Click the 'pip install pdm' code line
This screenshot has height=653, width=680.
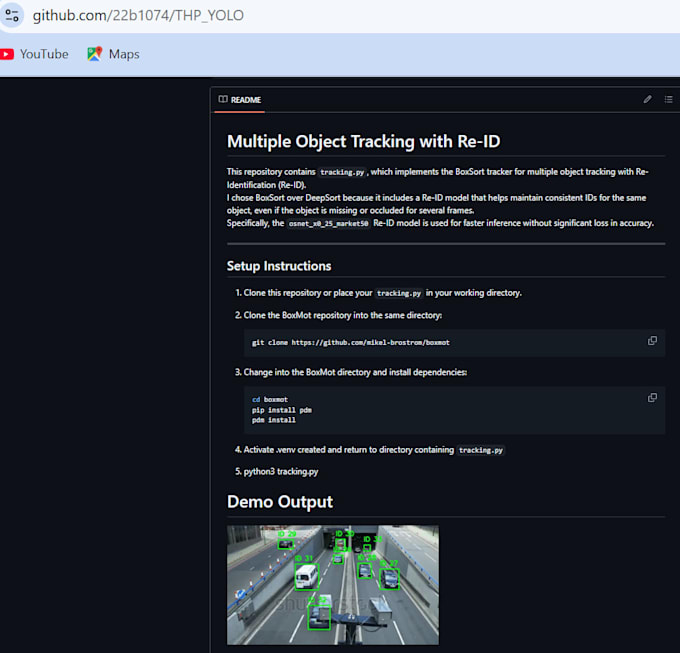coord(281,410)
